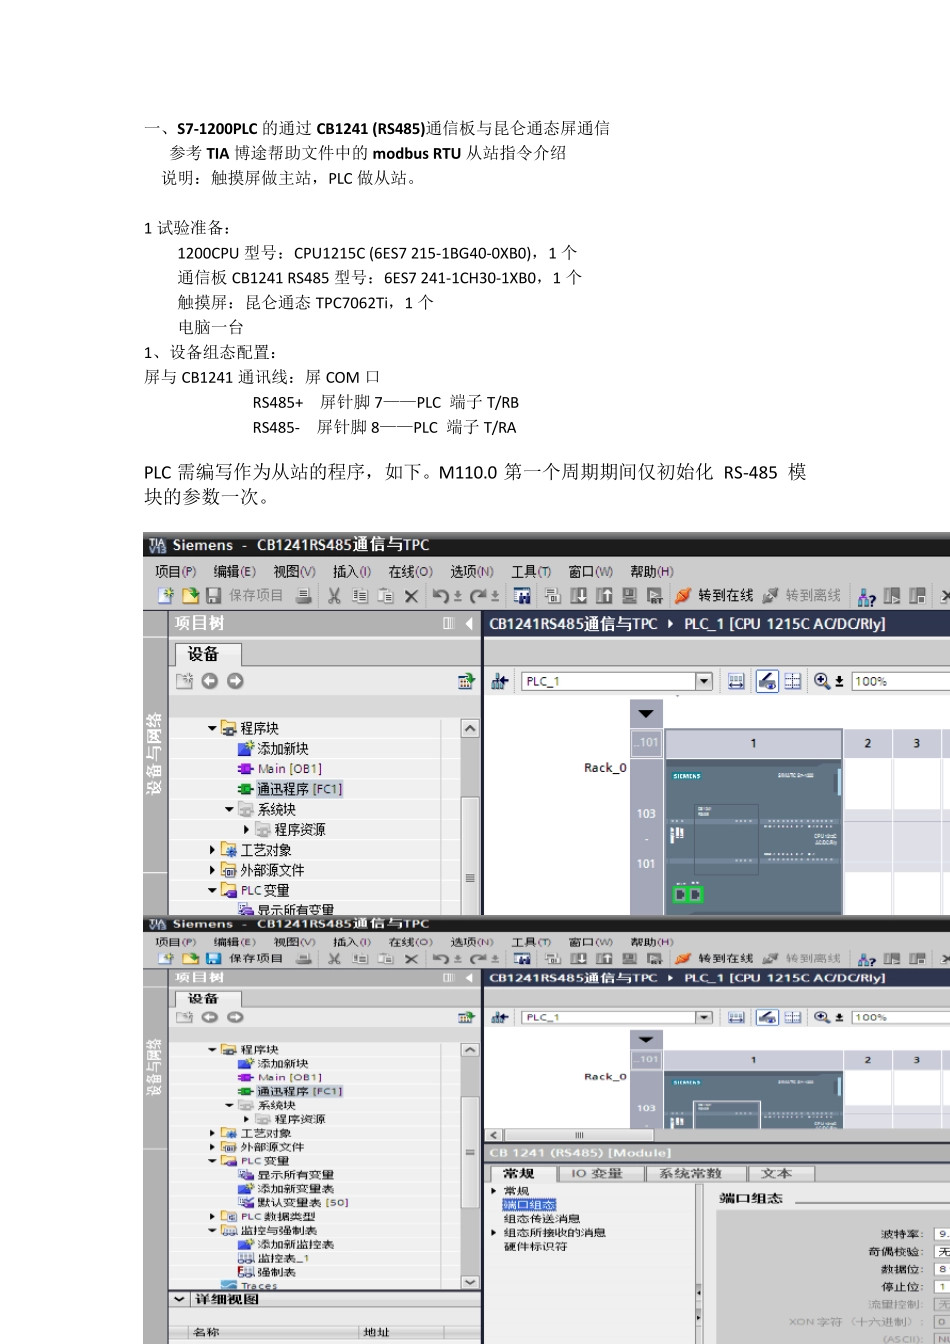Open the PLC_1 device dropdown in upper screenshot

tap(704, 681)
